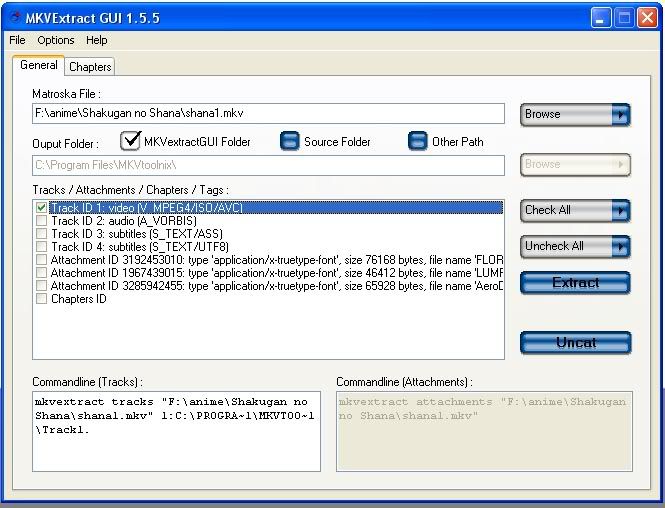Open the Options menu
Viewport: 665px width, 508px height.
[56, 40]
